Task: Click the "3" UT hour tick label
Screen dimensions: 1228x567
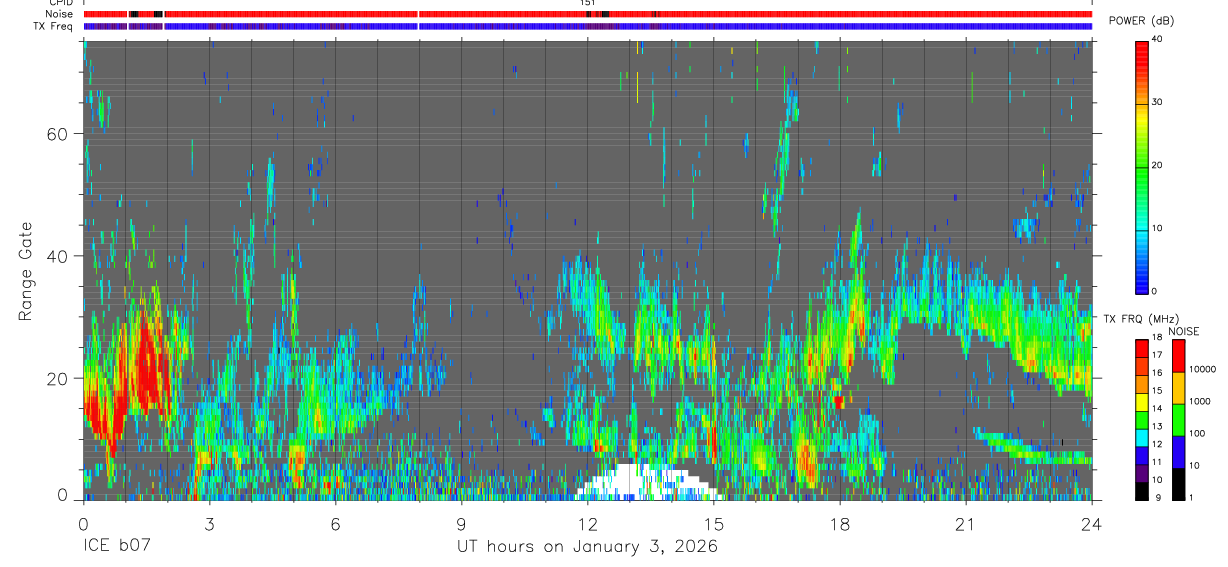Action: pyautogui.click(x=210, y=523)
